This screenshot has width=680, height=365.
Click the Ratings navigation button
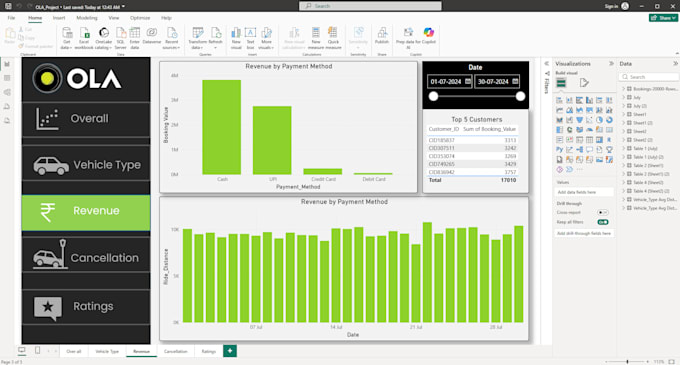pos(86,306)
